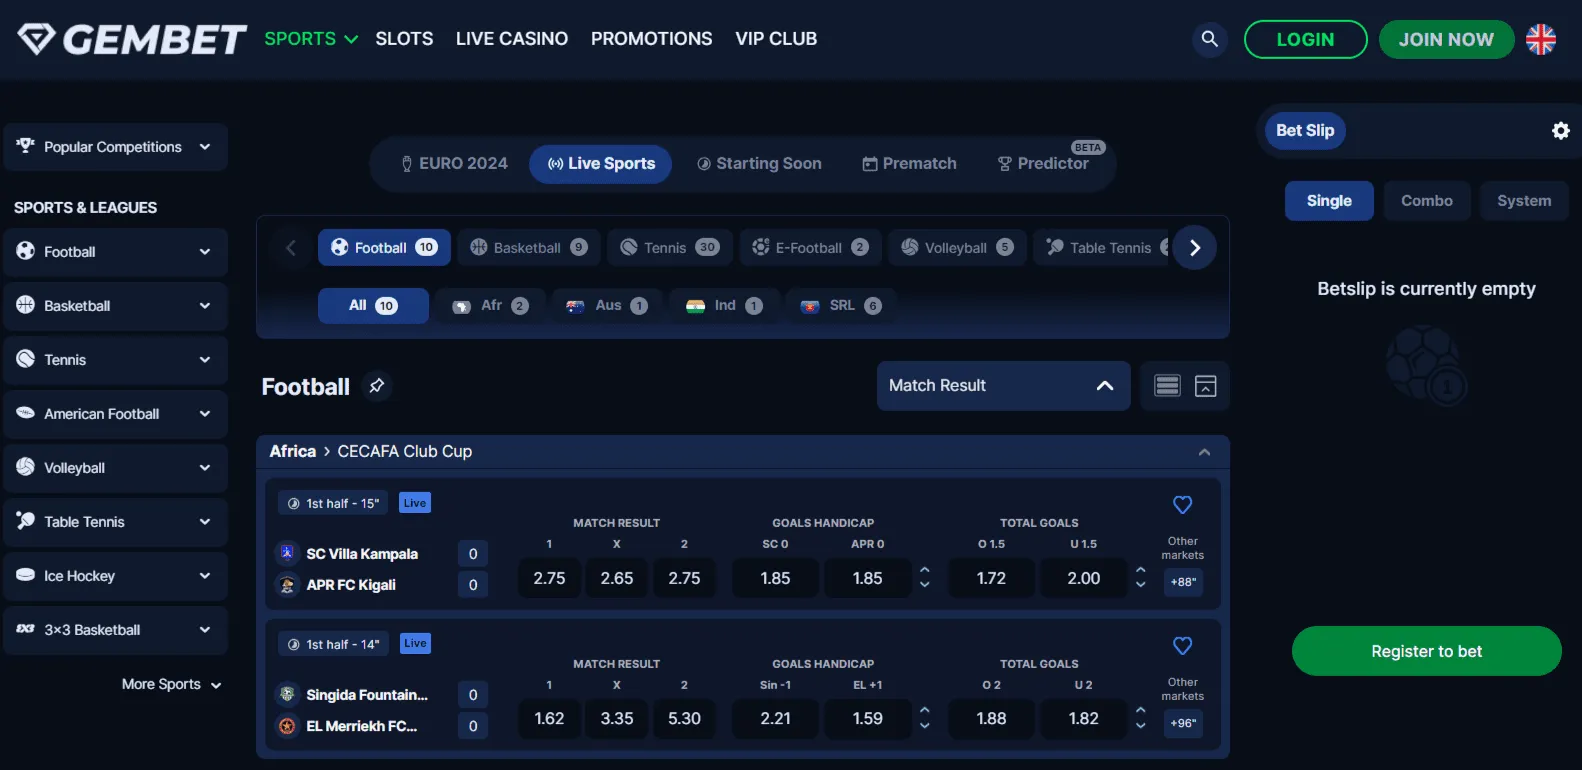The image size is (1582, 770).
Task: Expand 3x3 Basketball in the sidebar
Action: click(116, 630)
